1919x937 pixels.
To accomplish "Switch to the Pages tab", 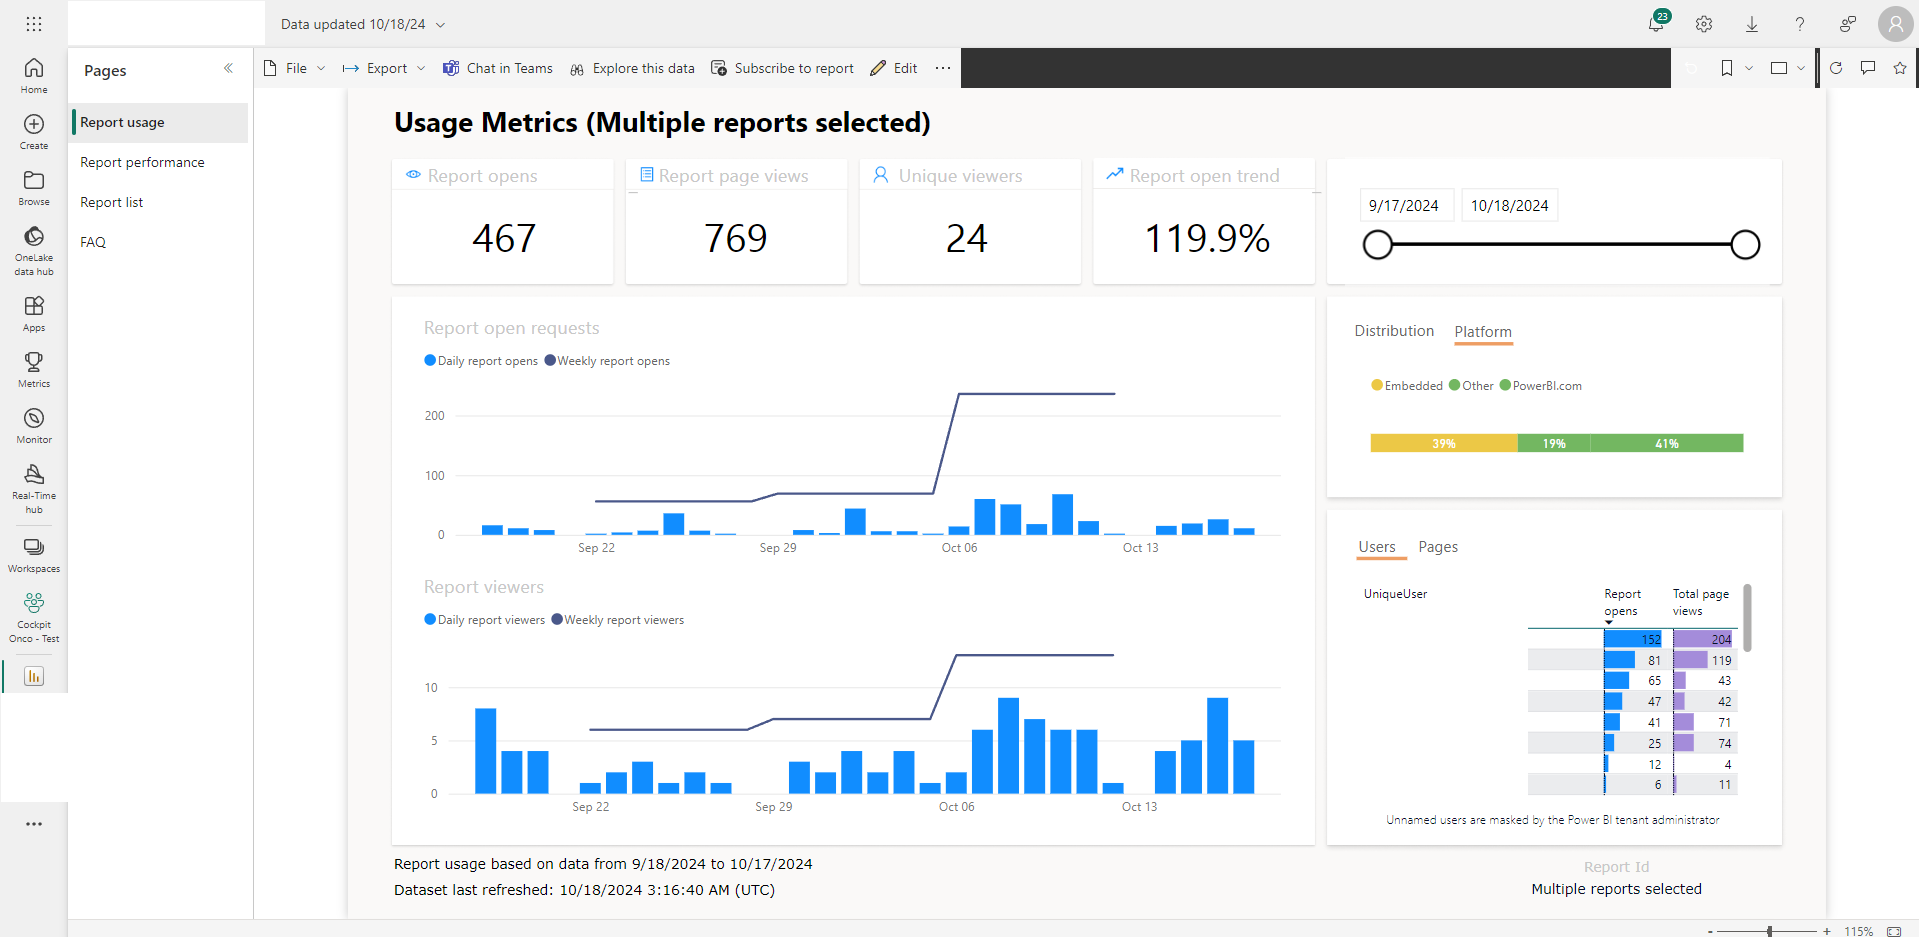I will 1438,547.
